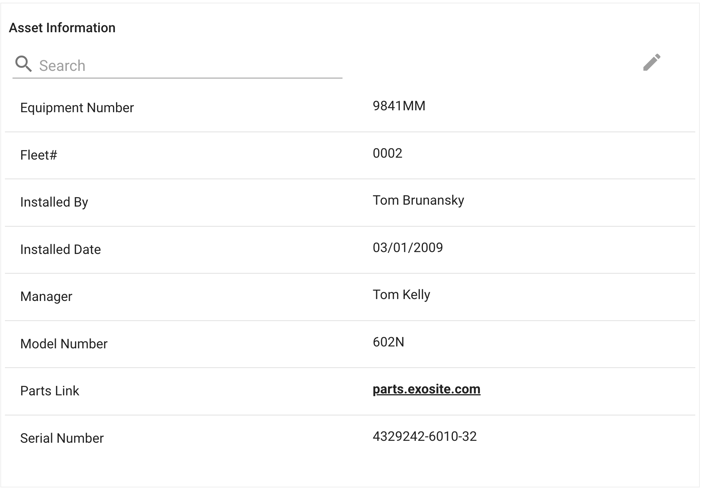Select the Installed By row label
Viewport: 704px width, 492px height.
pos(54,202)
